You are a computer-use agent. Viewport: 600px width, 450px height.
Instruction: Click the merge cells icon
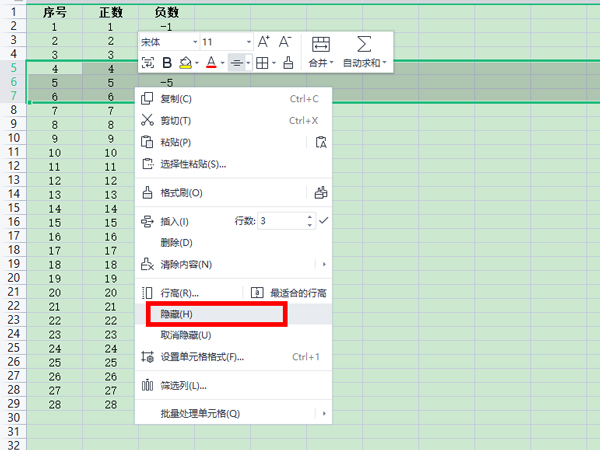point(321,44)
